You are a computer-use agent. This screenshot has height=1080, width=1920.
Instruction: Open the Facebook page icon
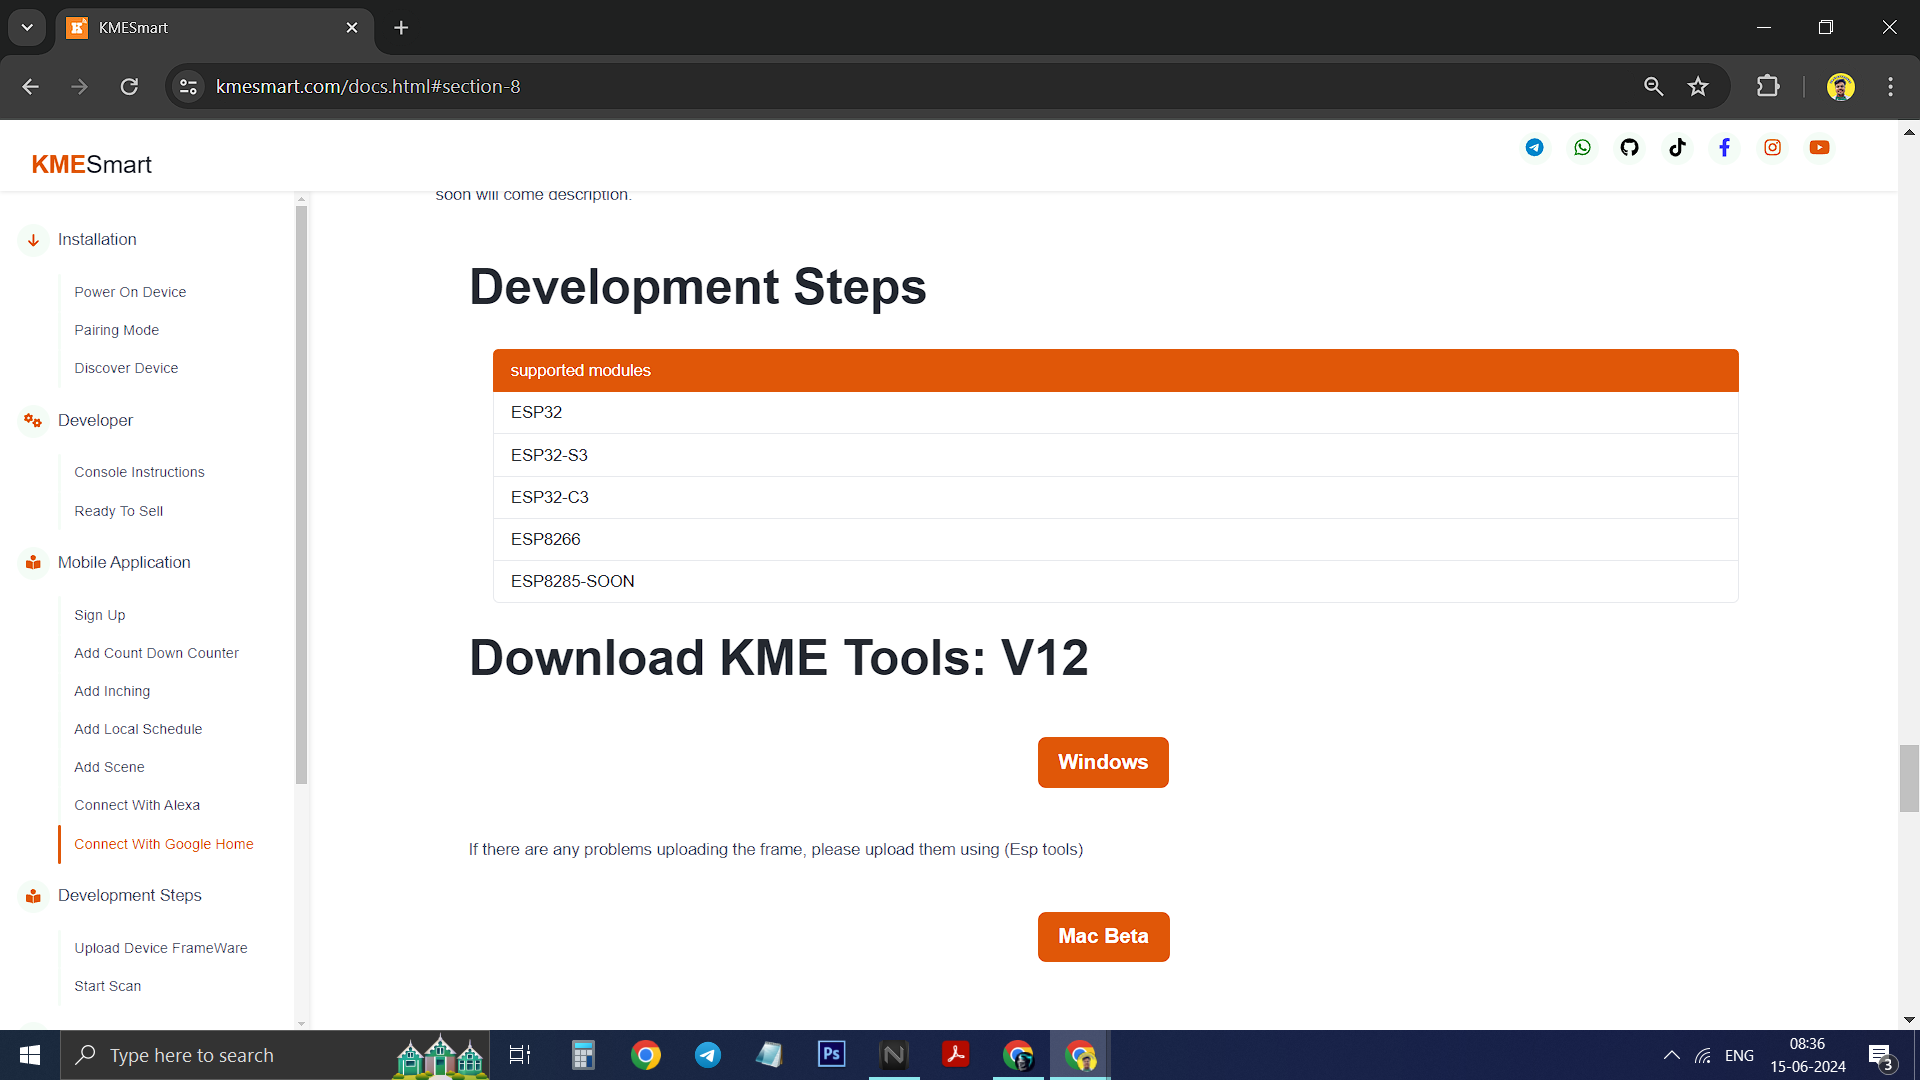tap(1724, 147)
